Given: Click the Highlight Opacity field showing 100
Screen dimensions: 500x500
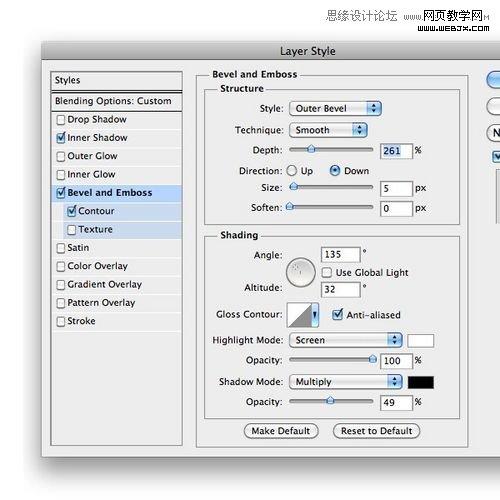Looking at the screenshot, I should click(x=396, y=361).
